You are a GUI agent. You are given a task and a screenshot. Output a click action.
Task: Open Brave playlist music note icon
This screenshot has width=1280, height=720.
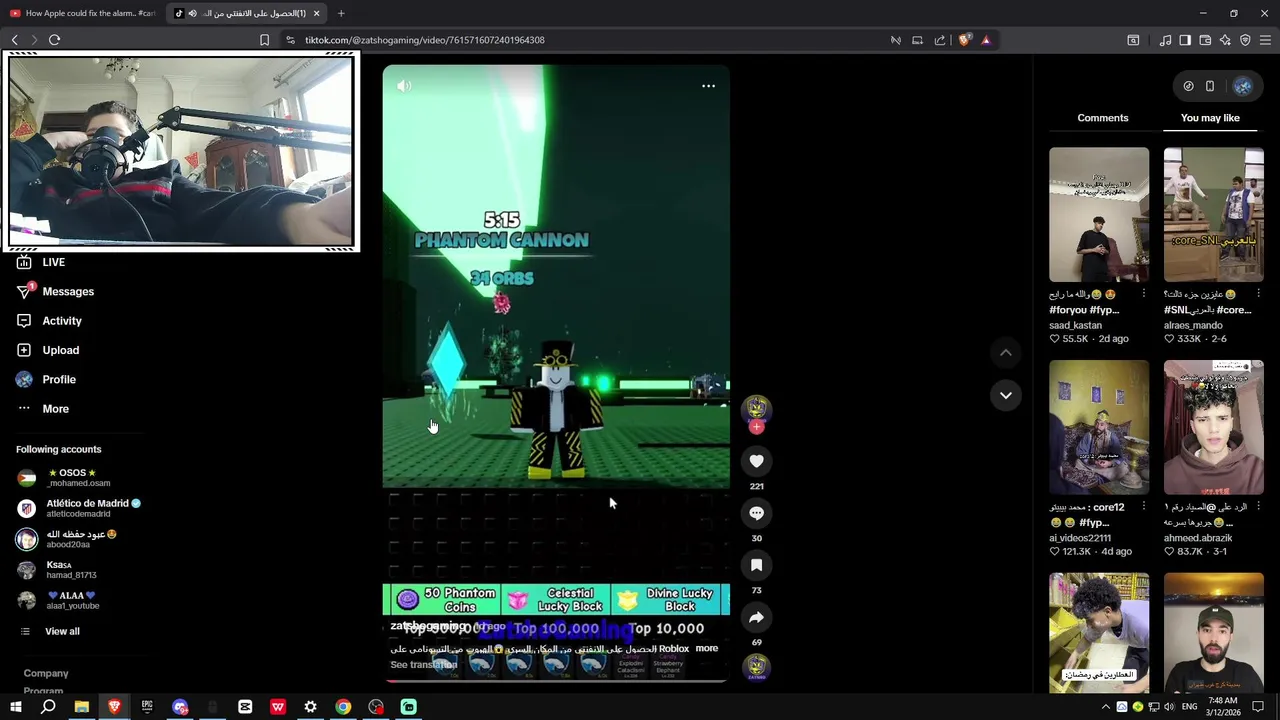pyautogui.click(x=1165, y=40)
